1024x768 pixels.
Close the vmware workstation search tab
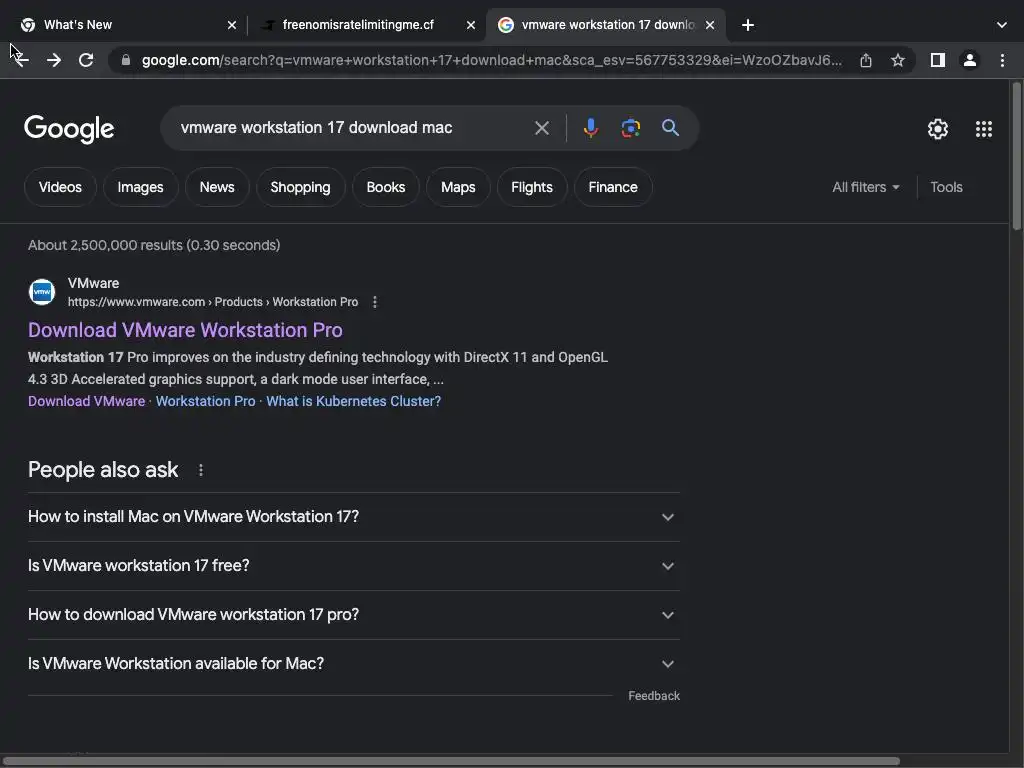[x=710, y=25]
